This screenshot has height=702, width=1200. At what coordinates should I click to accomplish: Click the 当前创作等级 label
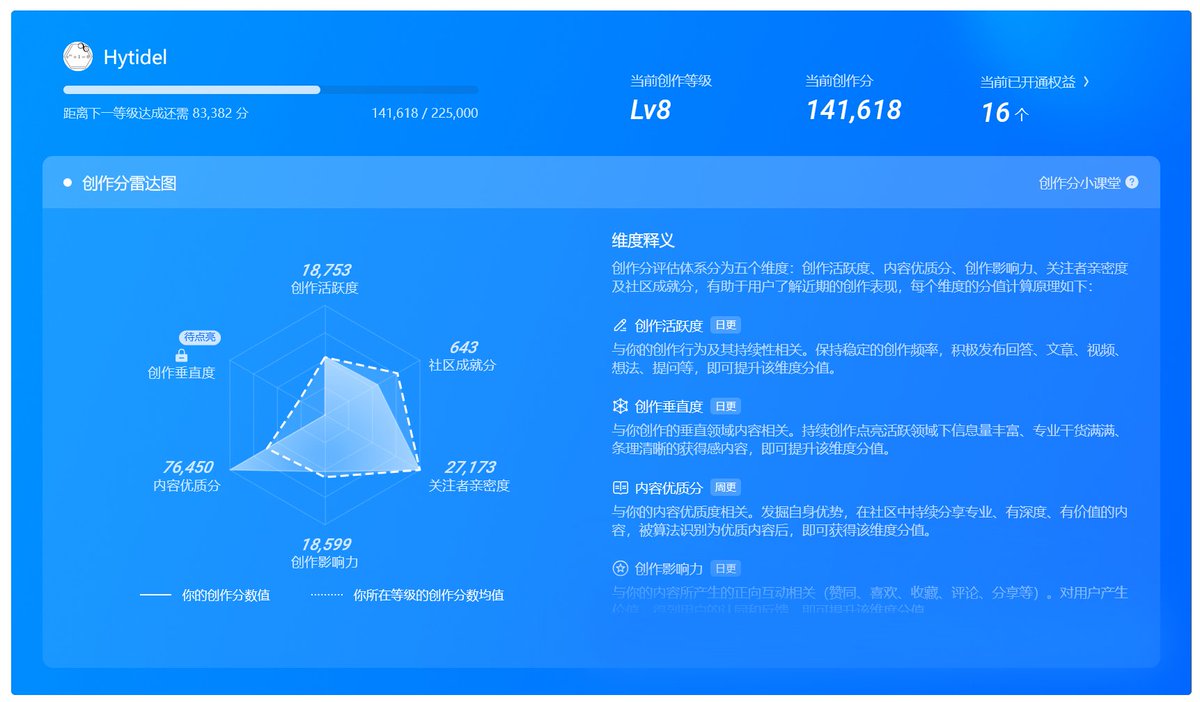click(x=670, y=81)
